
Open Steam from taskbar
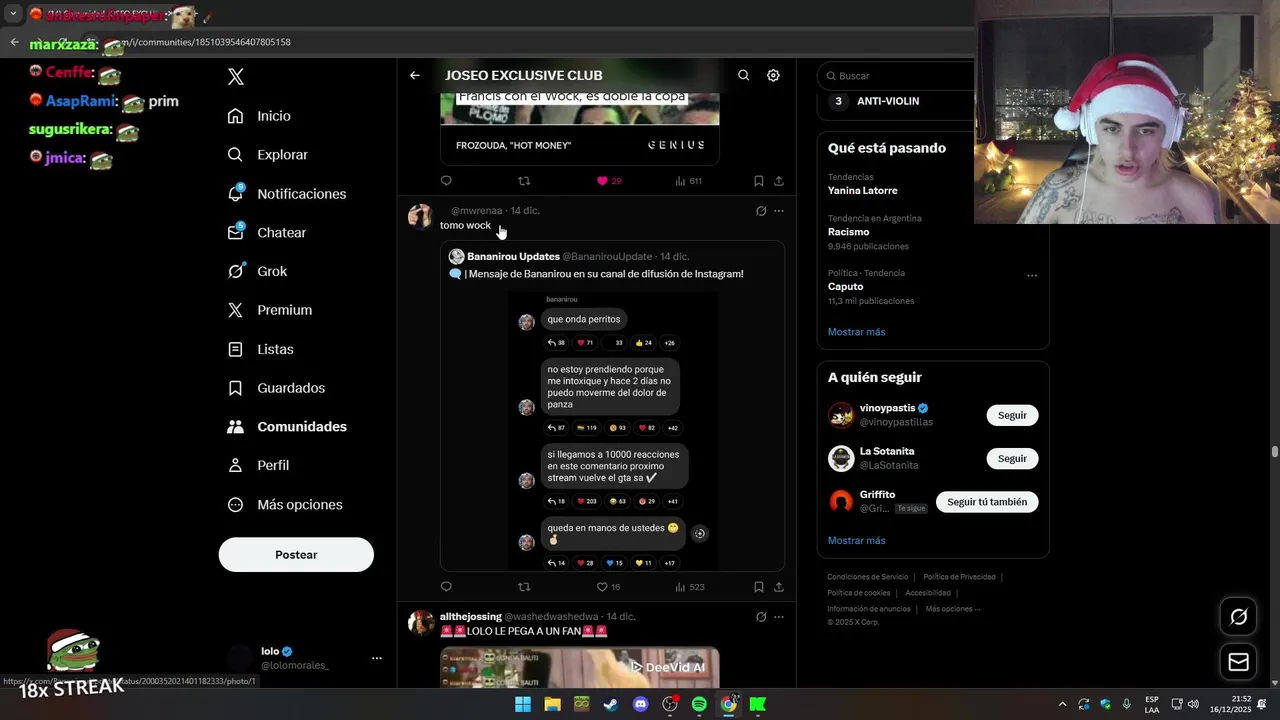(611, 704)
